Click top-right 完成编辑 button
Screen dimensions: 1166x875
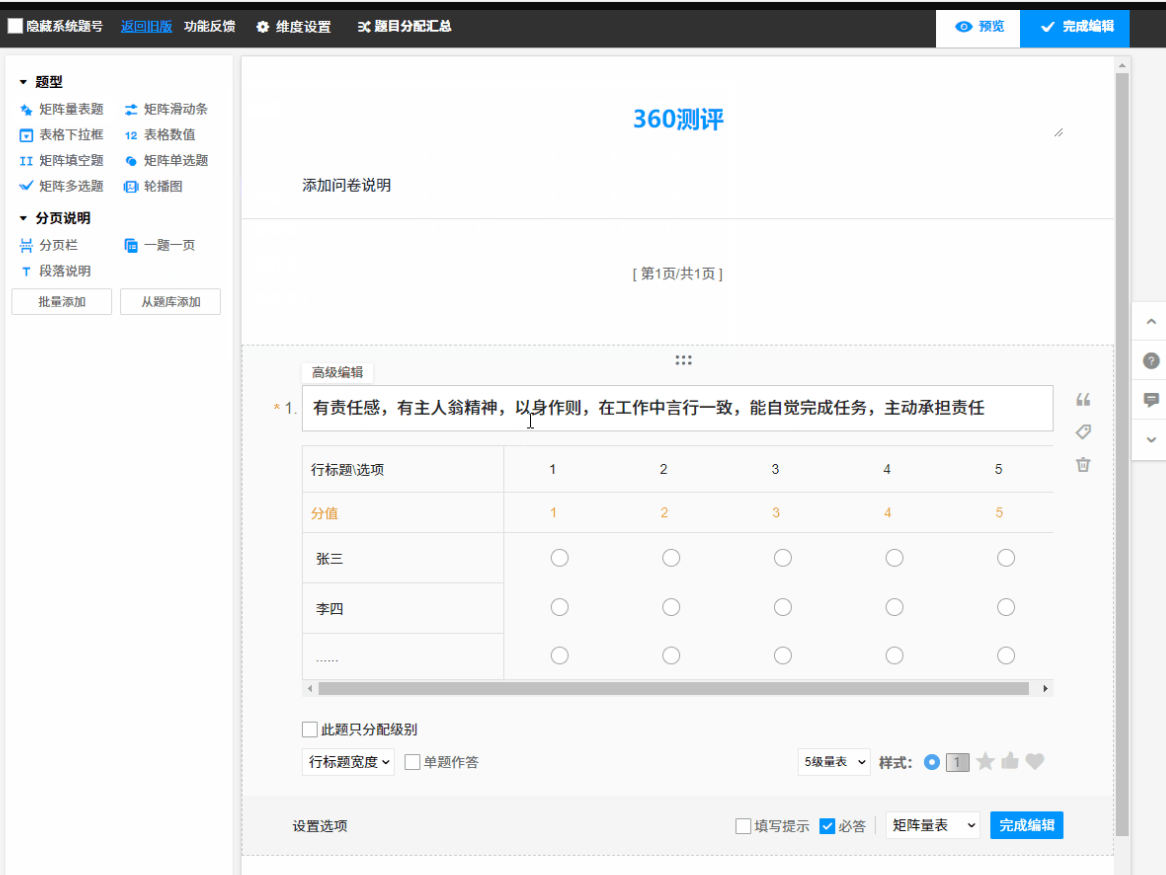coord(1075,27)
